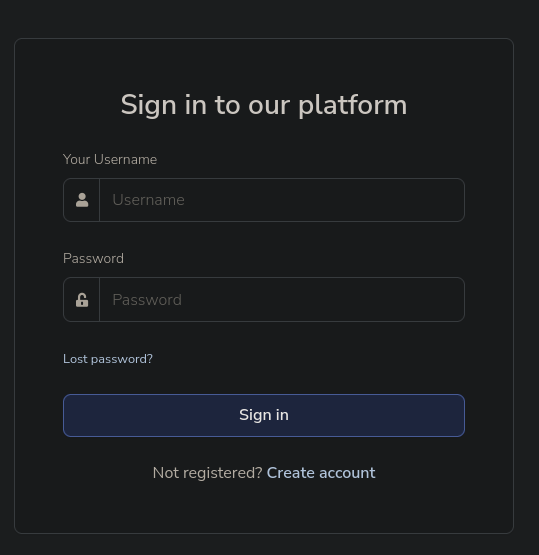Click the Your Username label
This screenshot has width=539, height=555.
(110, 159)
